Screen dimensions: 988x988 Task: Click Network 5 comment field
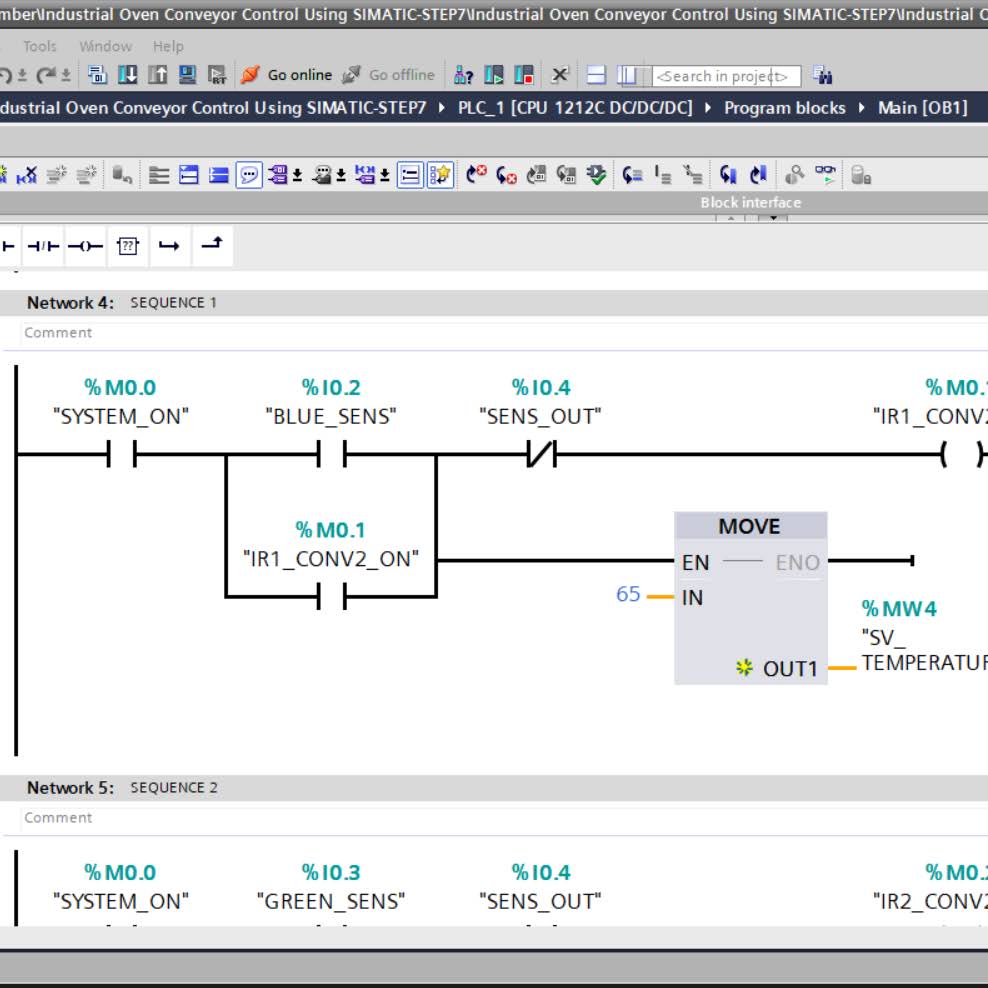[x=504, y=818]
